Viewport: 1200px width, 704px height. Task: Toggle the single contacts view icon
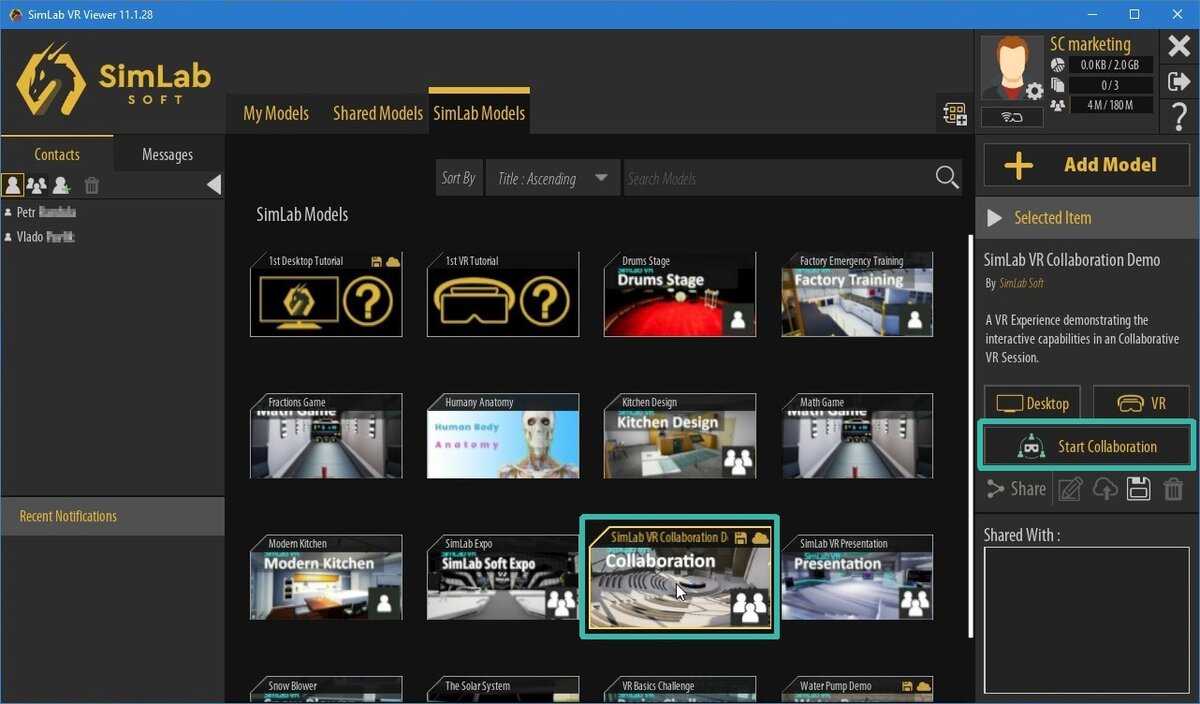pos(13,185)
